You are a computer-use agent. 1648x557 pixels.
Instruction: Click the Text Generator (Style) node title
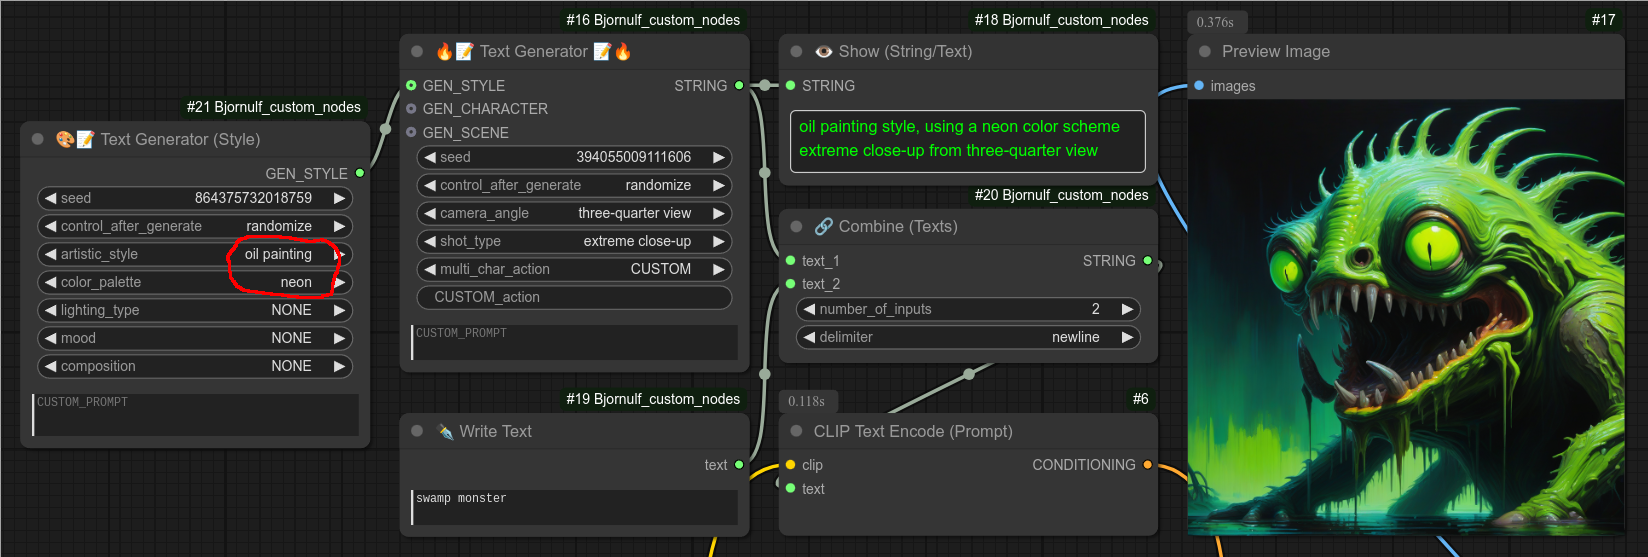[x=180, y=140]
